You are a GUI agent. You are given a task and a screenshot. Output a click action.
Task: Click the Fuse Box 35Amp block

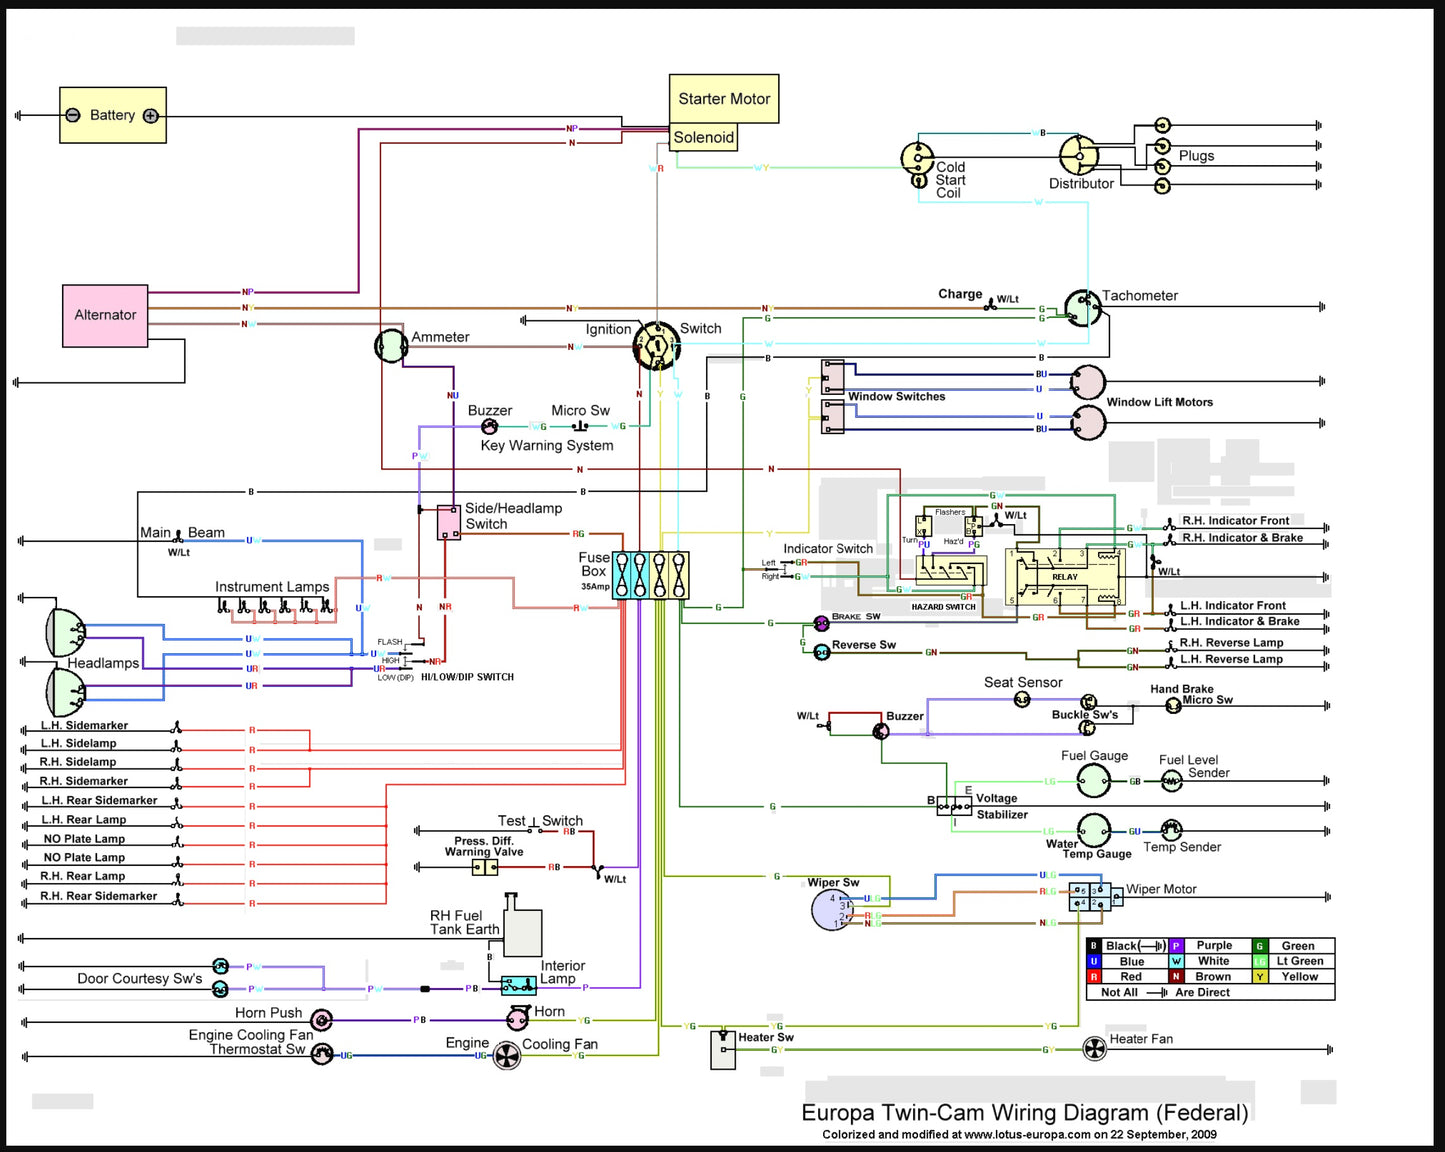[650, 576]
